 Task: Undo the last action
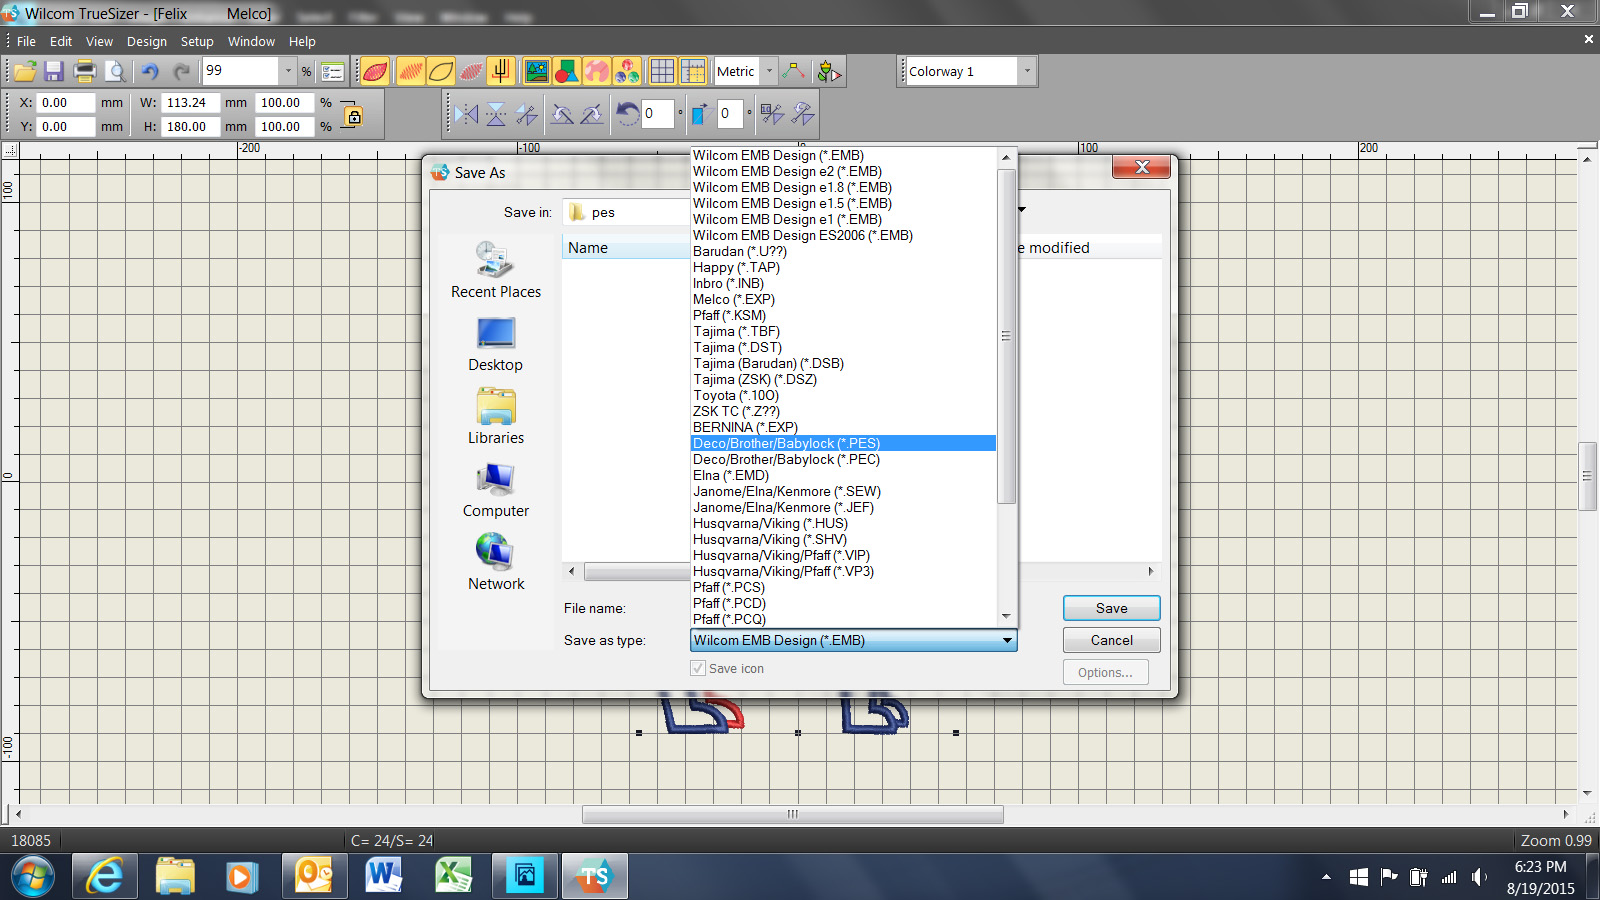[x=150, y=71]
